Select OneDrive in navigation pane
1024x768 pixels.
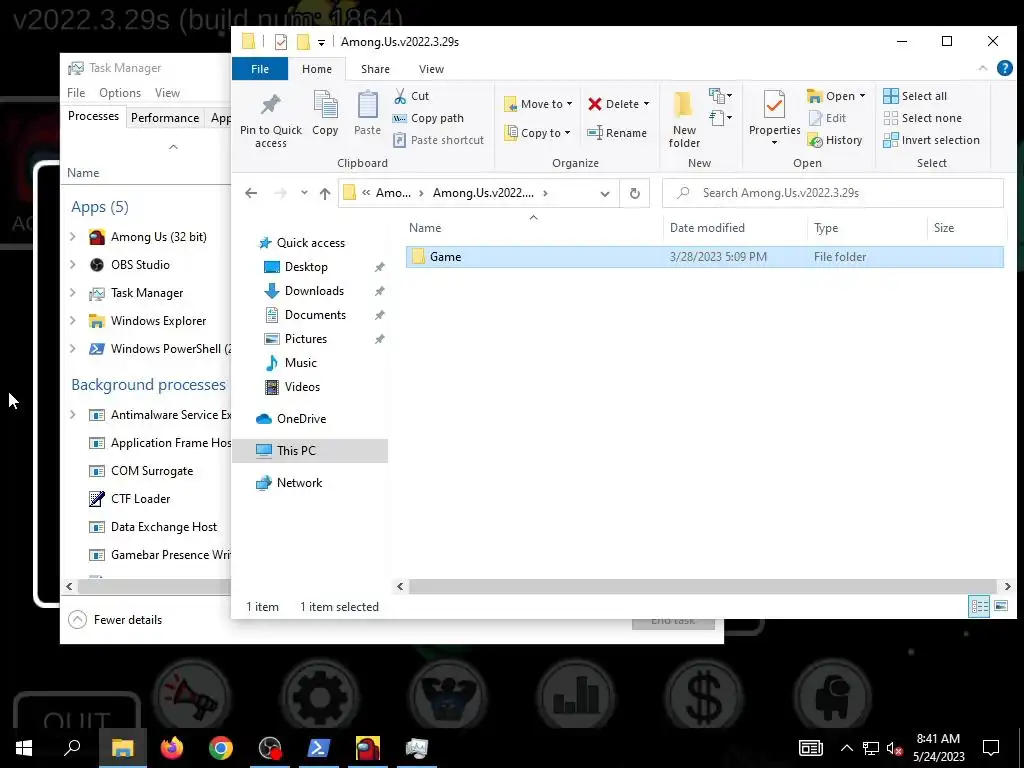coord(301,419)
